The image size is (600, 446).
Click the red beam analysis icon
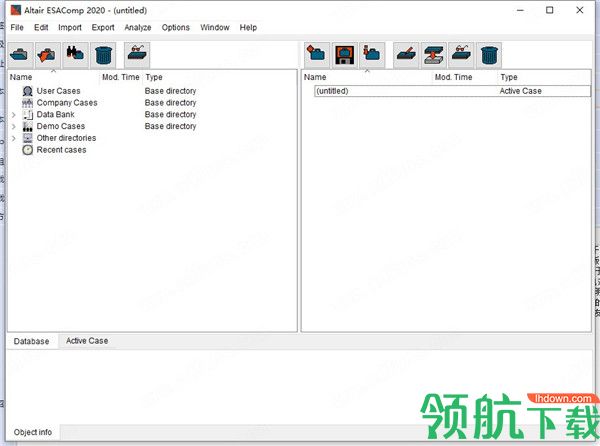(x=434, y=55)
